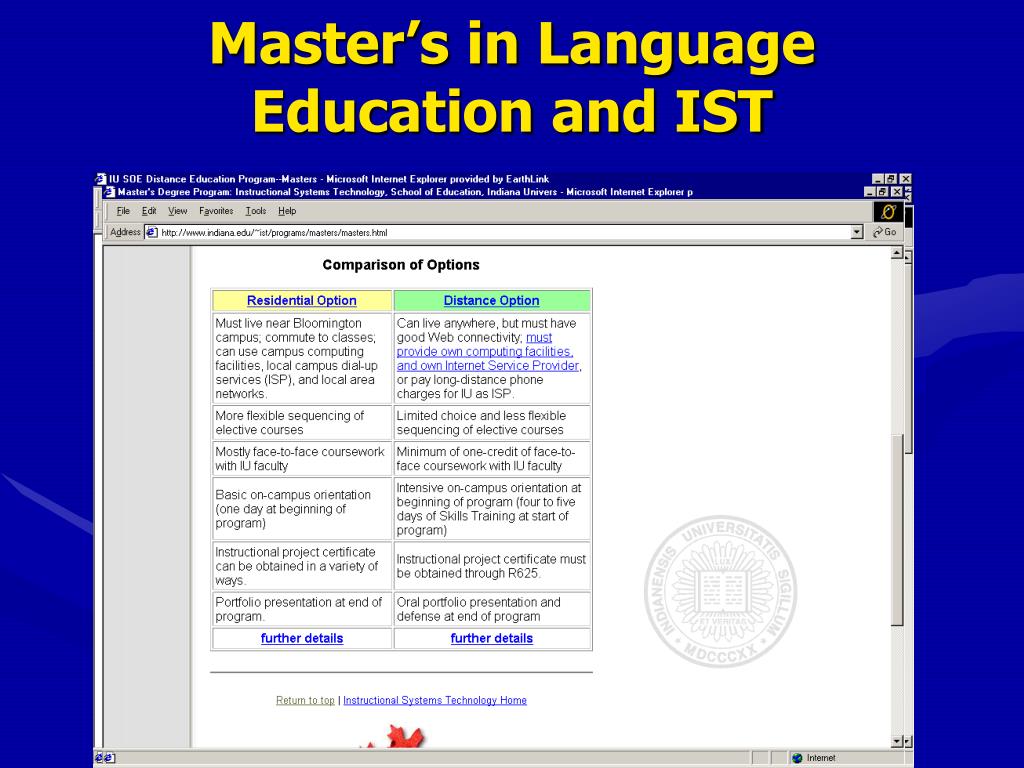Screen dimensions: 1024x768
Task: Open the Edit menu
Action: [x=149, y=211]
